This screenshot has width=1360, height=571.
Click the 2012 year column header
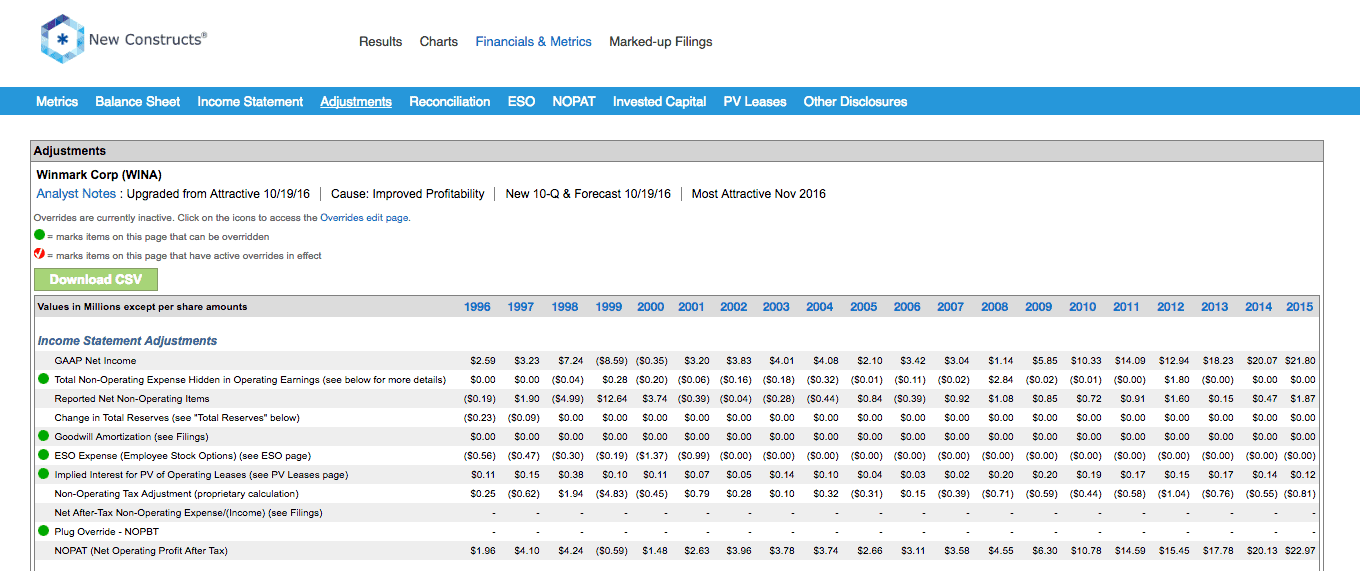pos(1170,307)
